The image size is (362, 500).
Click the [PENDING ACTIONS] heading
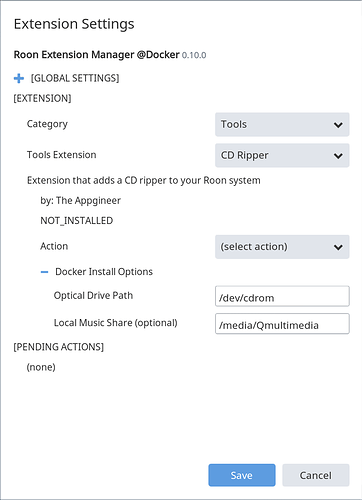tap(59, 347)
